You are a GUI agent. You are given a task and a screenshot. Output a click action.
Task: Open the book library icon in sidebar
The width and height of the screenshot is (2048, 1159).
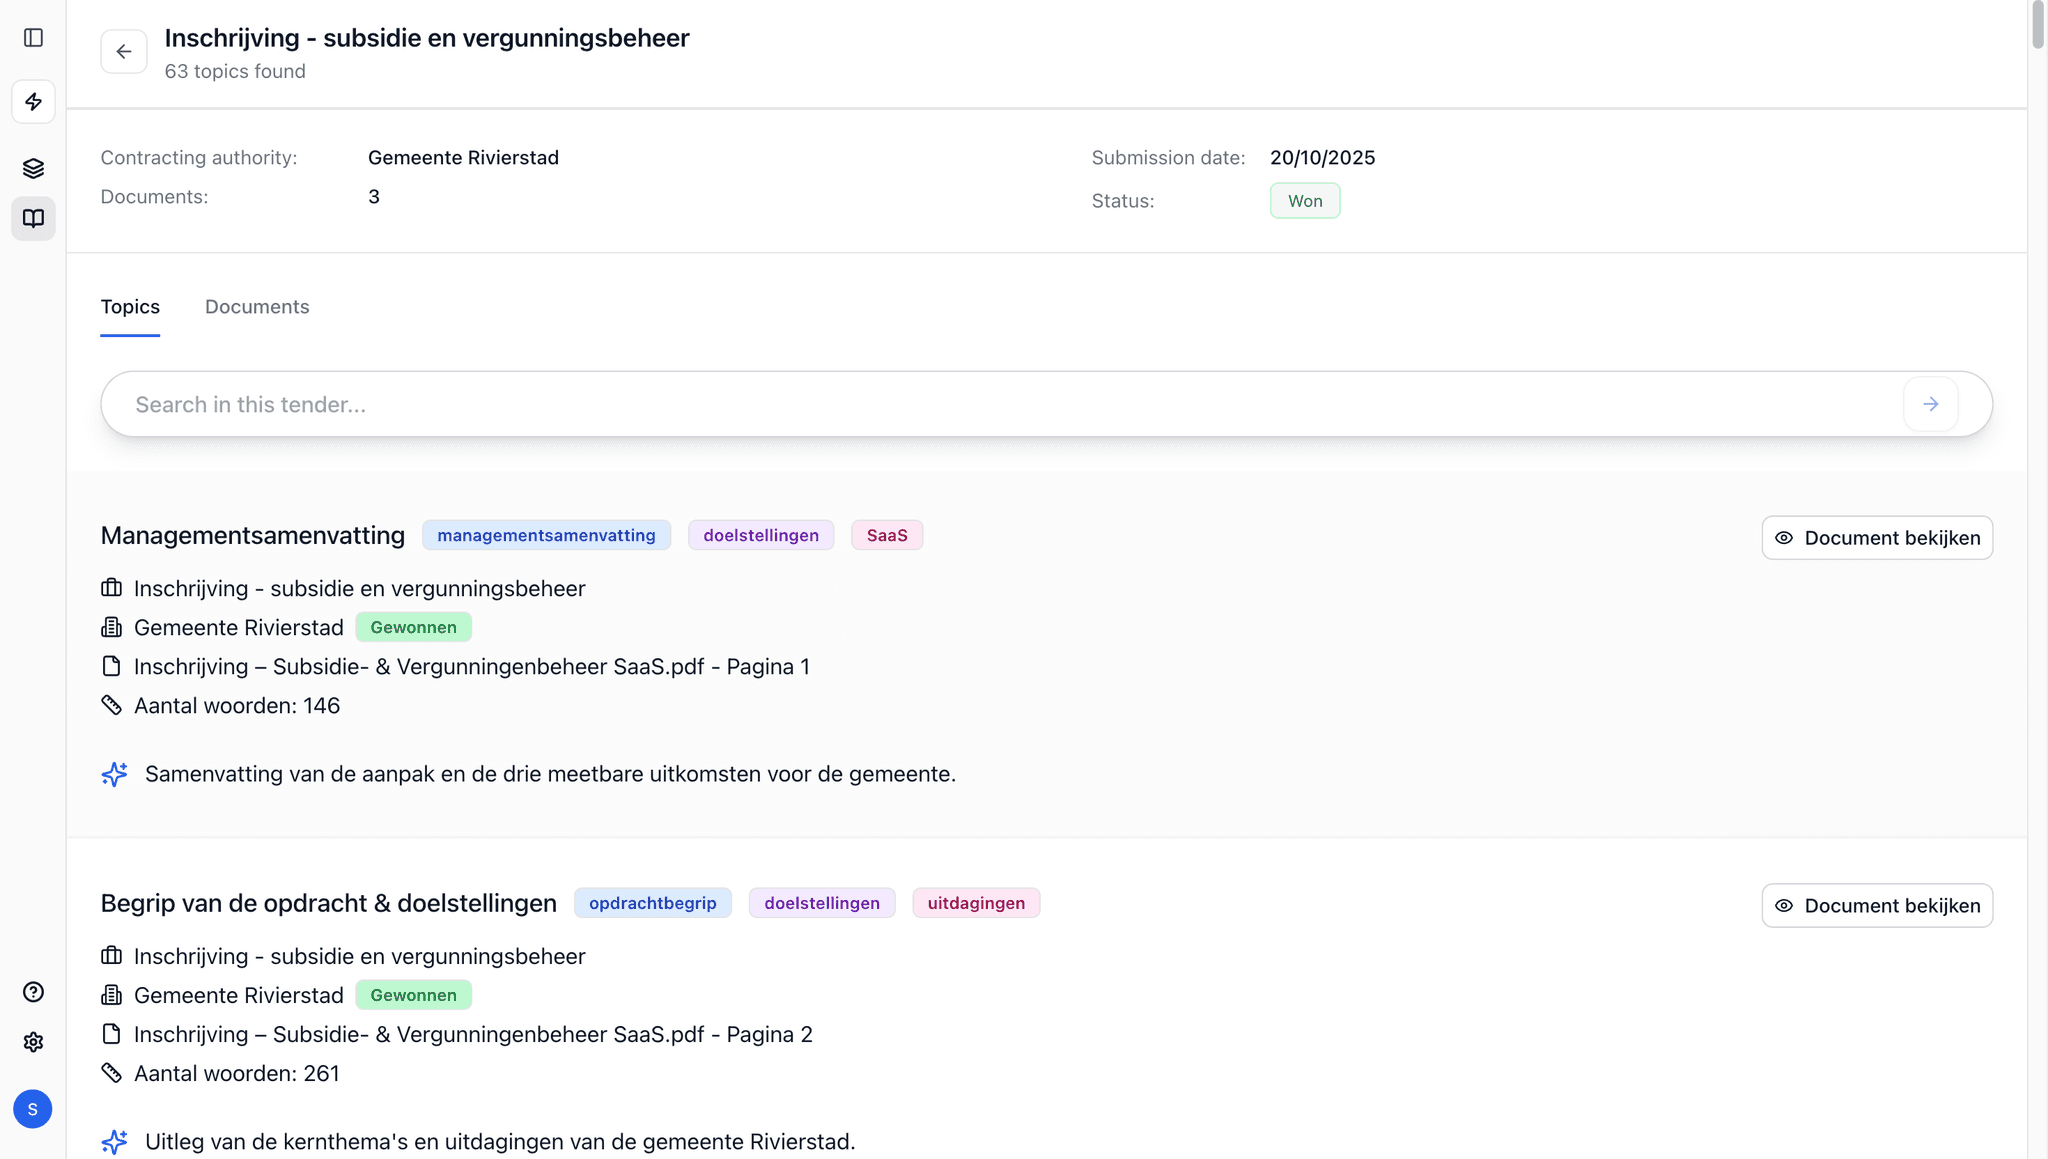coord(33,218)
